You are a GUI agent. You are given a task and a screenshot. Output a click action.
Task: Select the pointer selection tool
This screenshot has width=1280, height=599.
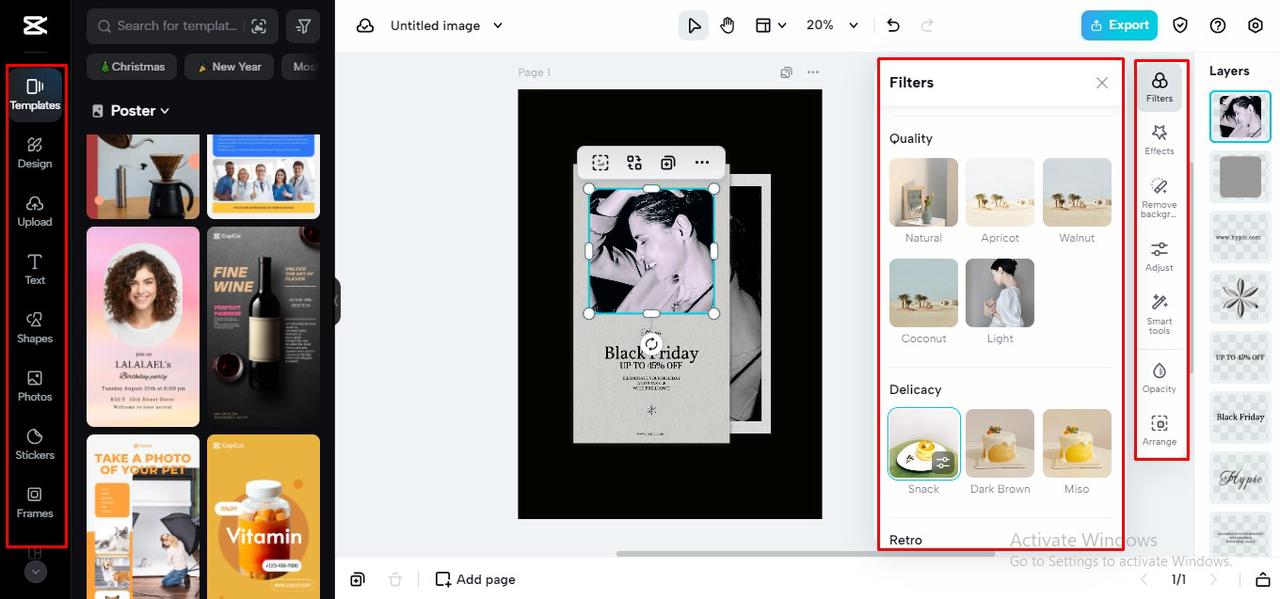pos(694,25)
